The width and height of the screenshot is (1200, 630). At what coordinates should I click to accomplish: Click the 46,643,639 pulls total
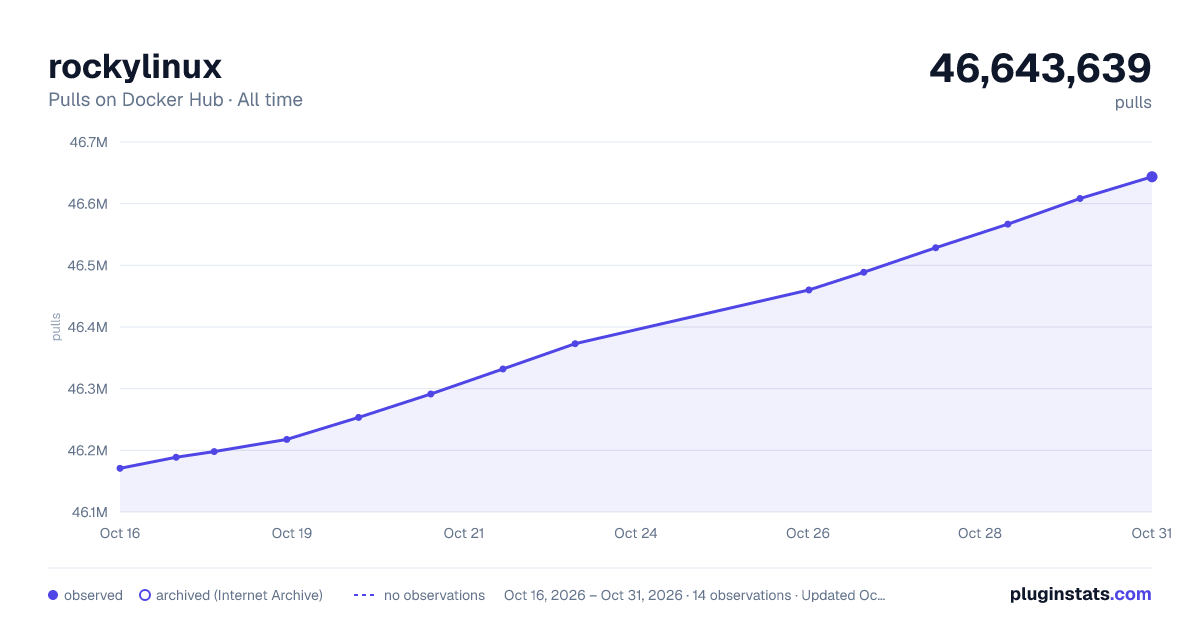point(1040,68)
